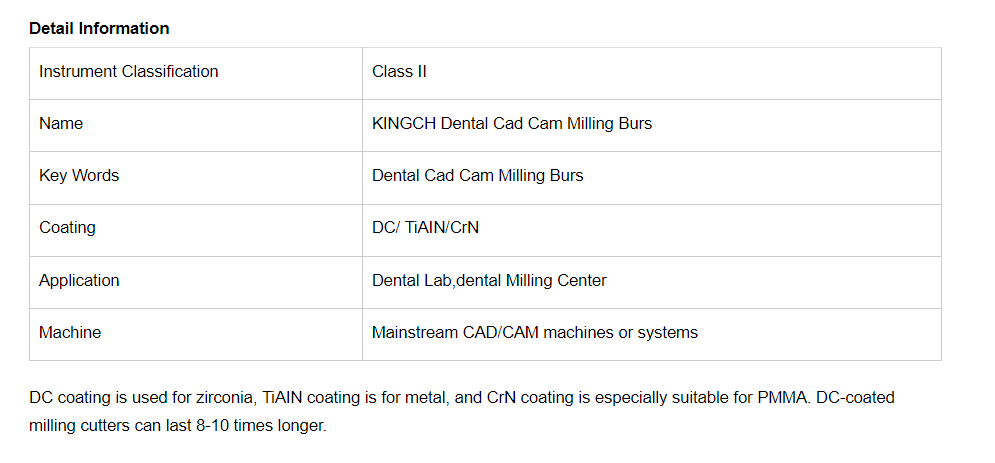Screen dimensions: 995x463
Task: Select the KINGCH Dental Cad Cam Milling Burs text
Action: coord(511,124)
